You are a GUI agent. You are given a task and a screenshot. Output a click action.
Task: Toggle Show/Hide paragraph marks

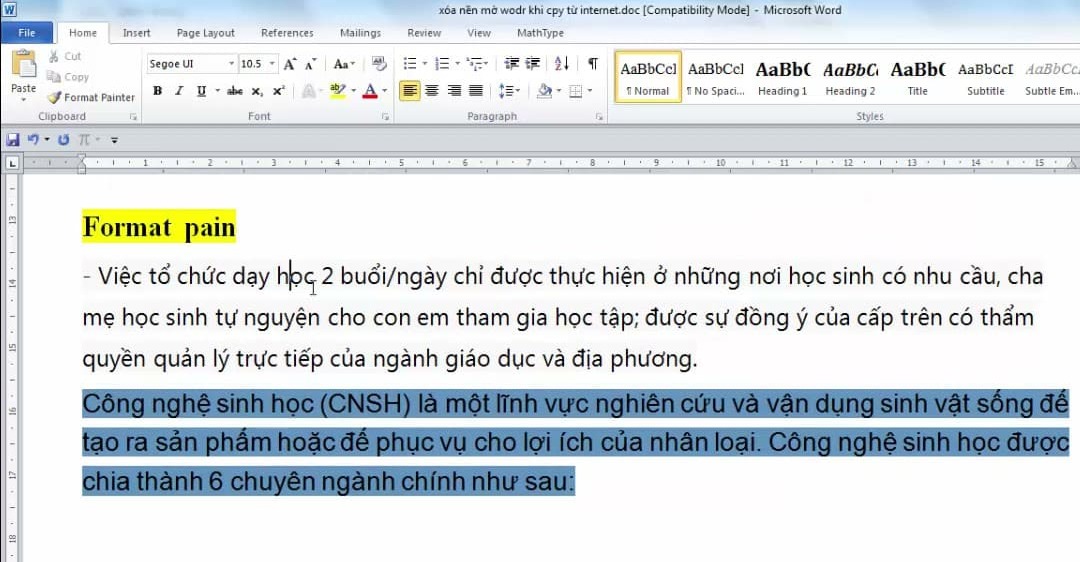click(593, 64)
